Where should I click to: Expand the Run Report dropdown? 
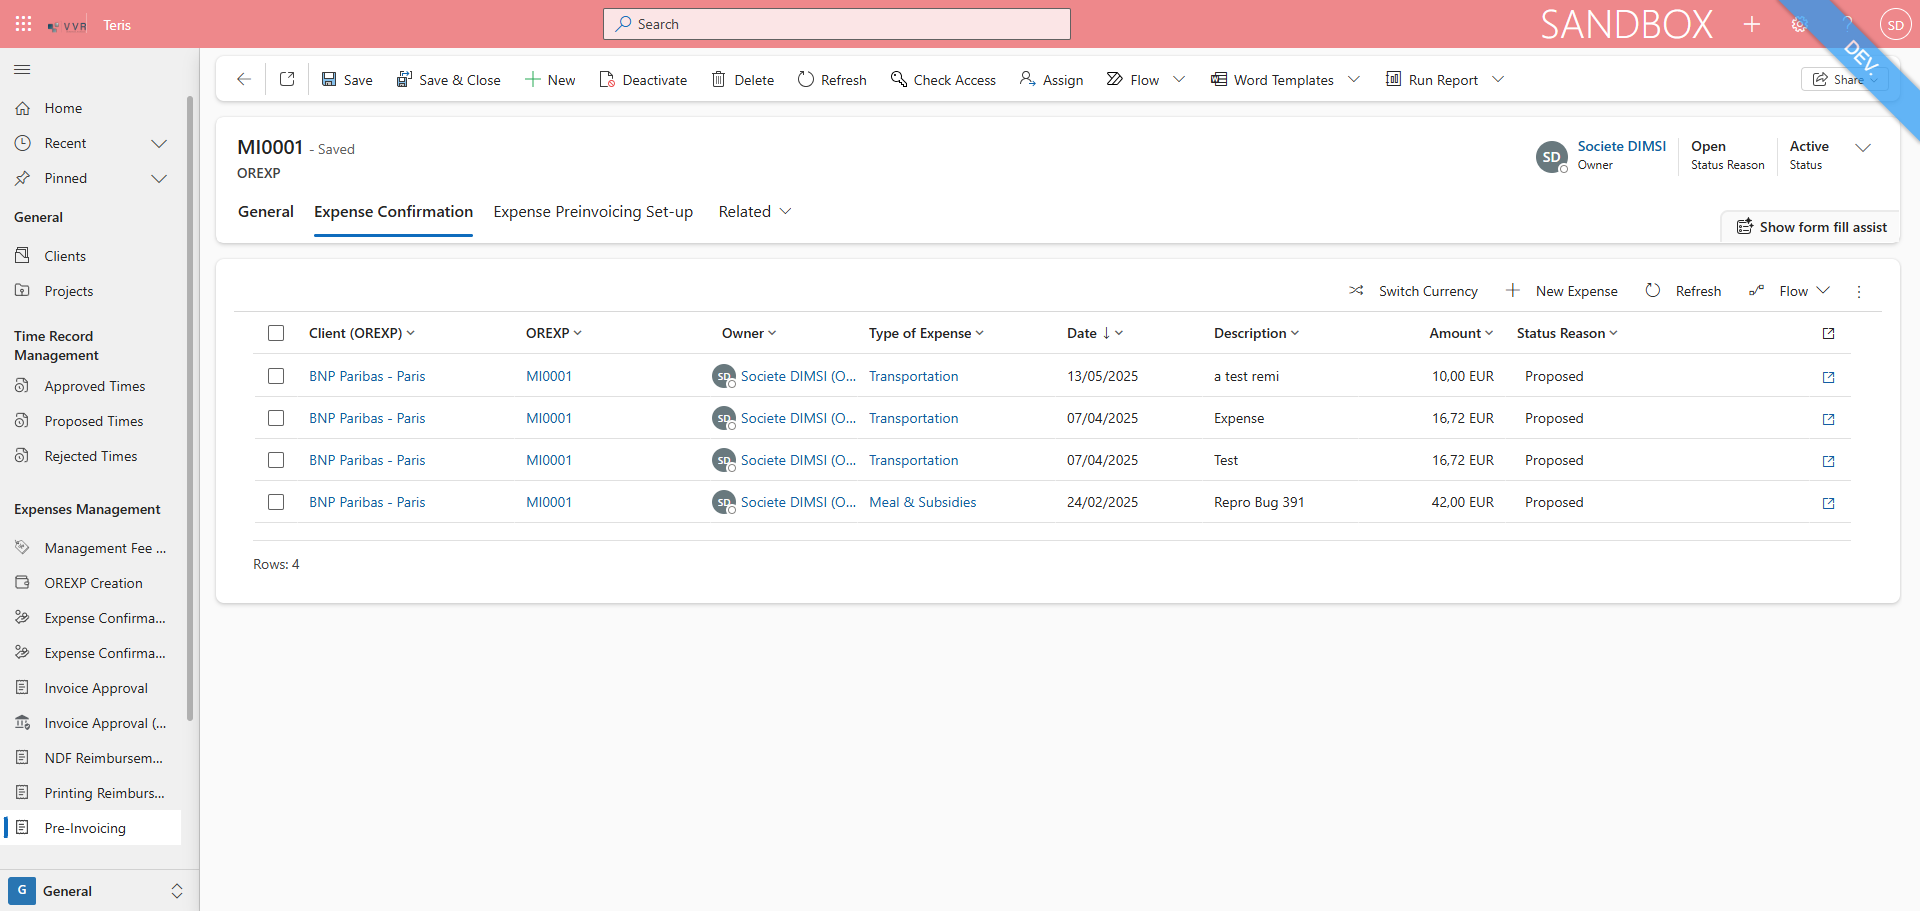pyautogui.click(x=1498, y=80)
